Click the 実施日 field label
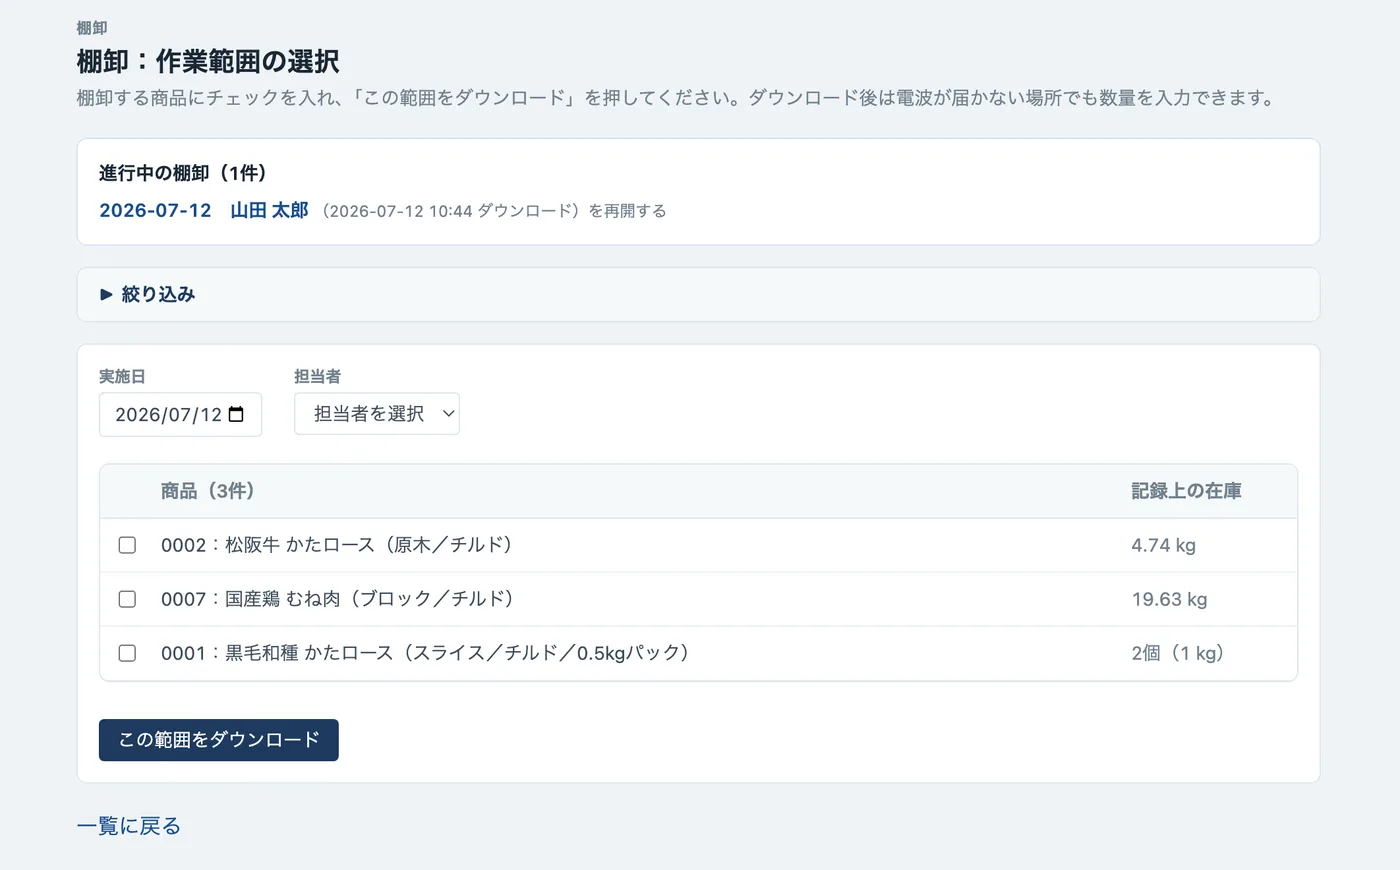This screenshot has width=1400, height=870. (122, 376)
